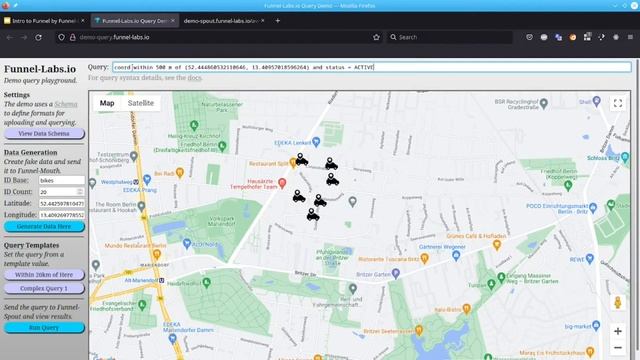Click the Mundo Restaurant Berlin marker
The image size is (640, 360).
(157, 254)
